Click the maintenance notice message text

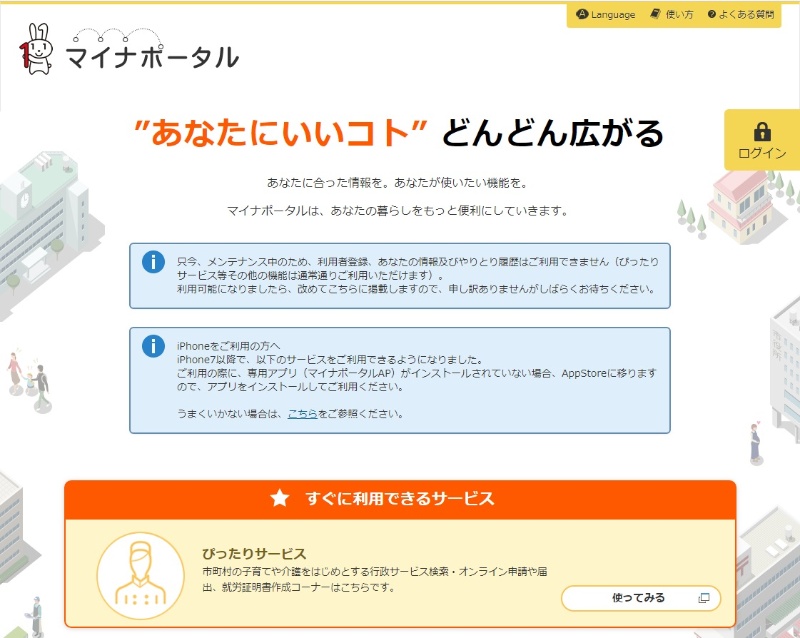click(x=415, y=274)
